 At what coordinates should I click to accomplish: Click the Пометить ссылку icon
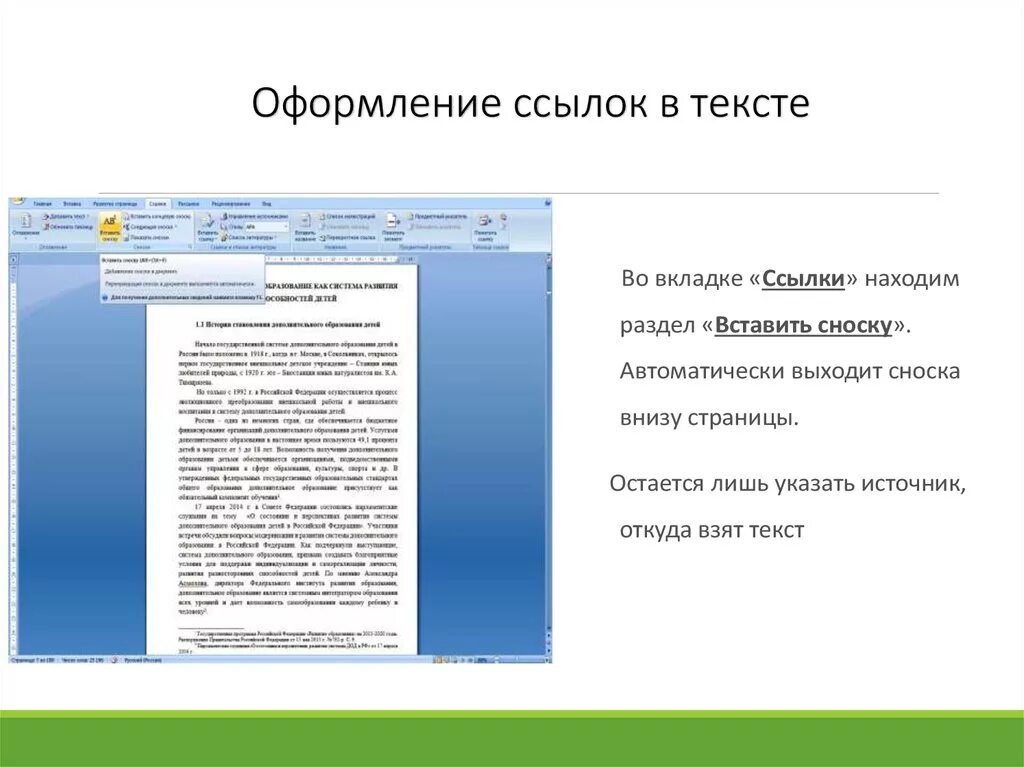(485, 227)
